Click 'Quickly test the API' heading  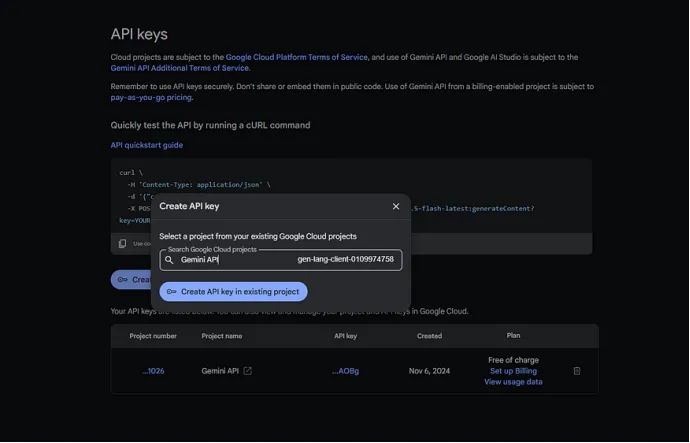(210, 125)
